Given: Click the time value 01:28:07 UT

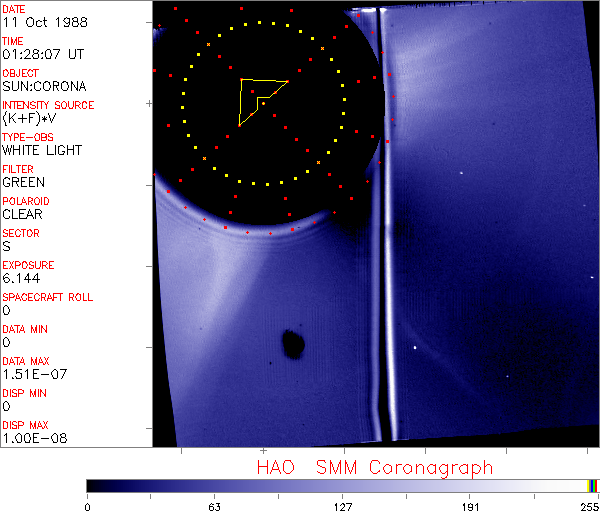Looking at the screenshot, I should pyautogui.click(x=42, y=55).
